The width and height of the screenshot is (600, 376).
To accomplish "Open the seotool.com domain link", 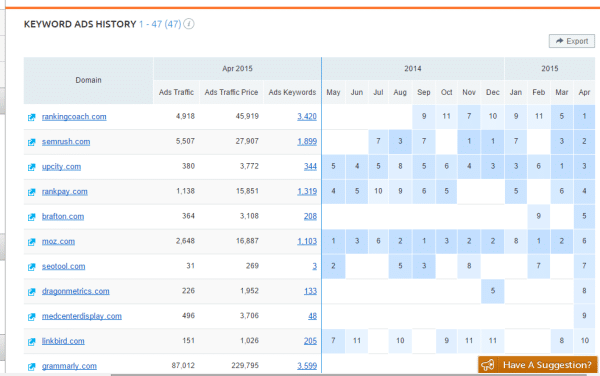I will [x=64, y=266].
